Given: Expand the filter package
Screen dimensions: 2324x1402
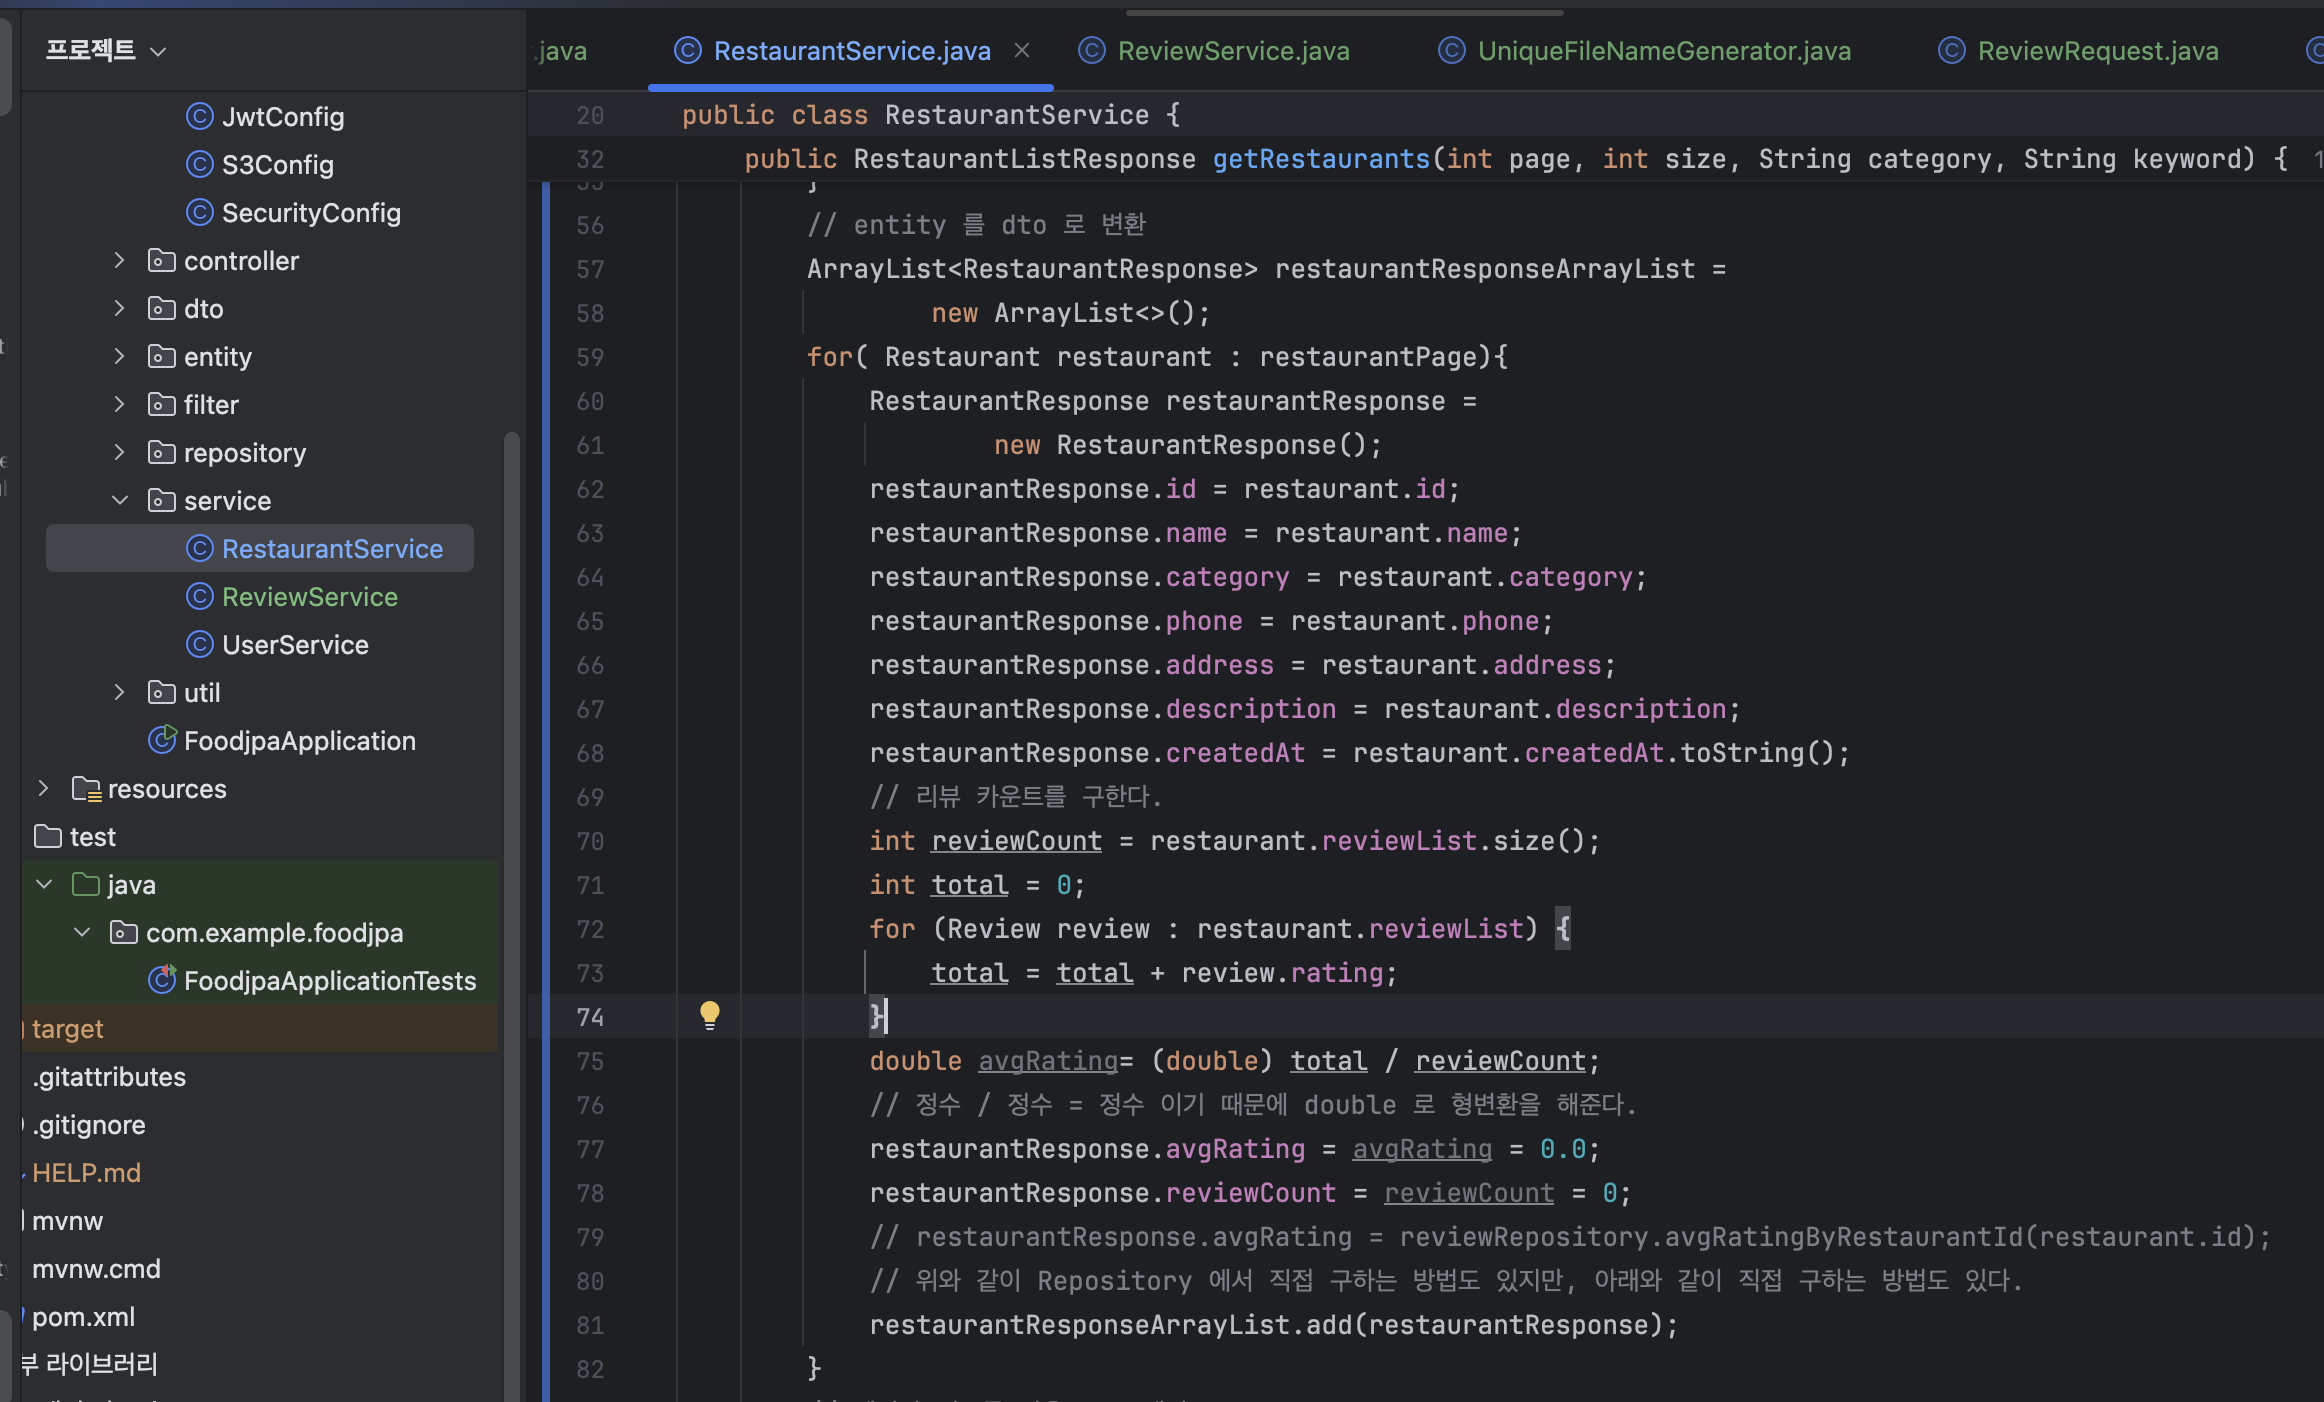Looking at the screenshot, I should click(119, 405).
